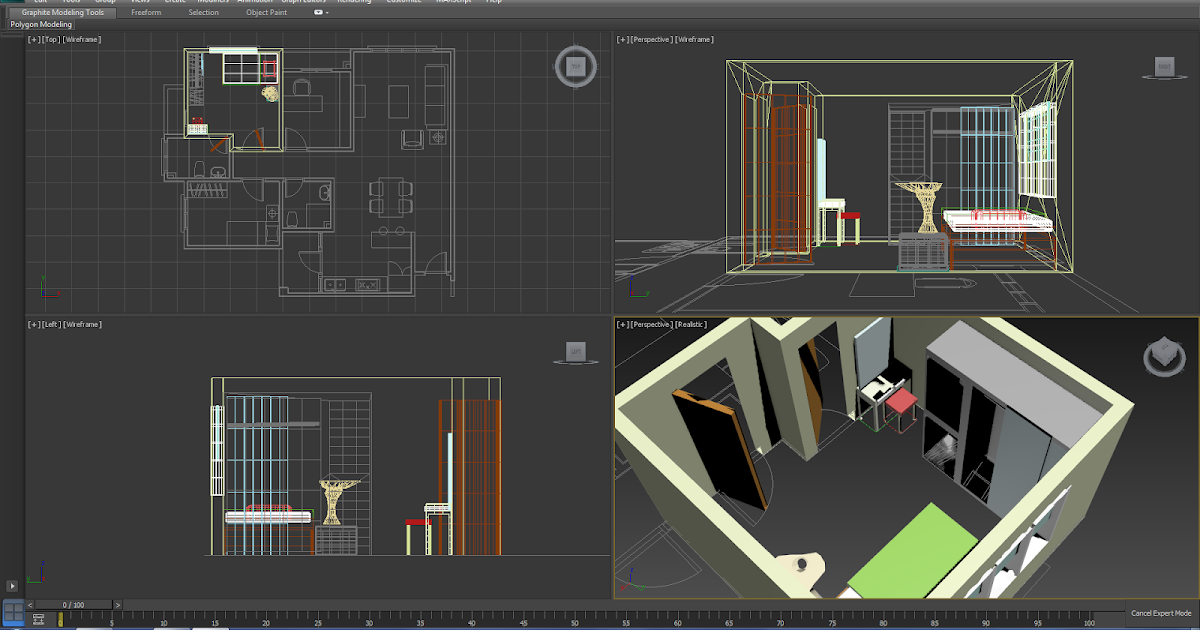Step time slider forward with right arrow
The width and height of the screenshot is (1200, 630).
(119, 605)
